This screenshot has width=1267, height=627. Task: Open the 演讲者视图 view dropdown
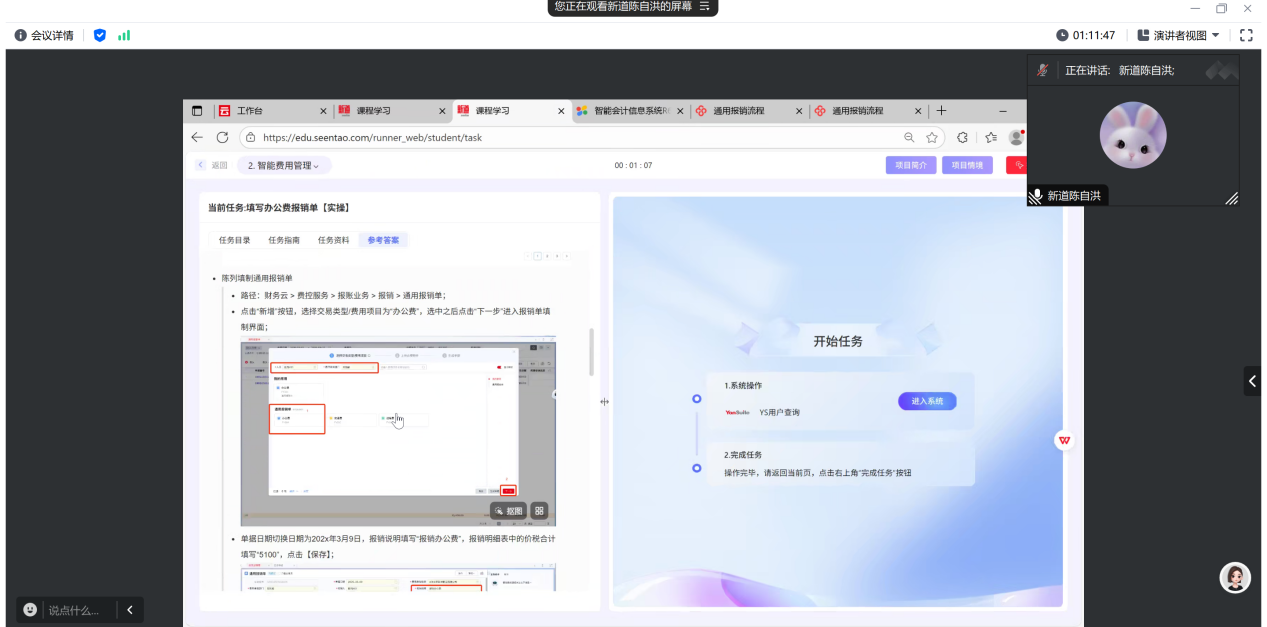click(1178, 35)
